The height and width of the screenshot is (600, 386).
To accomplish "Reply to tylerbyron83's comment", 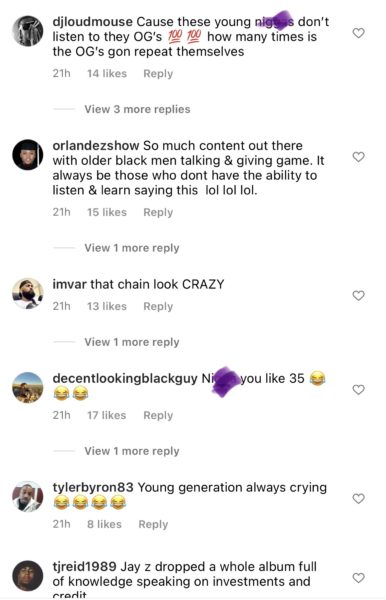I will point(153,524).
